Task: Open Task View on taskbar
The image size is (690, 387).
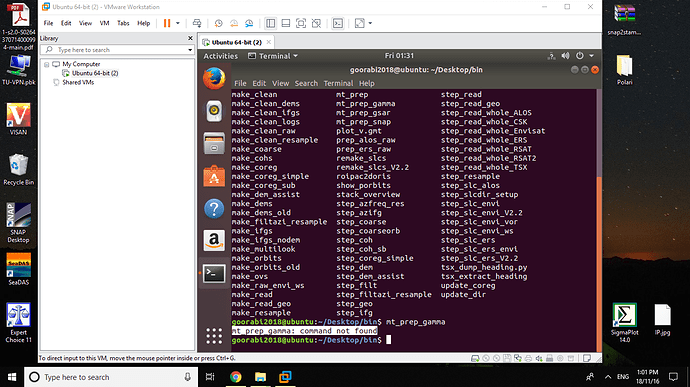Action: pyautogui.click(x=210, y=377)
